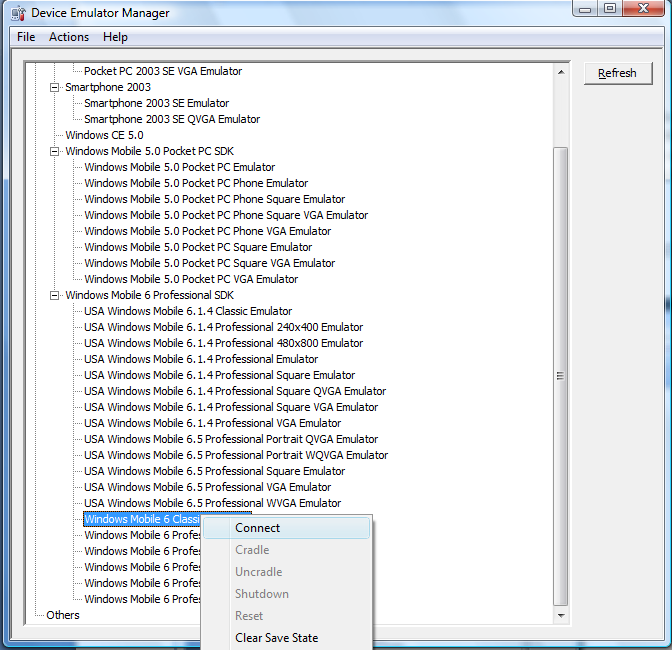Click the vertical scrollbar thumb
The width and height of the screenshot is (672, 650).
(560, 376)
